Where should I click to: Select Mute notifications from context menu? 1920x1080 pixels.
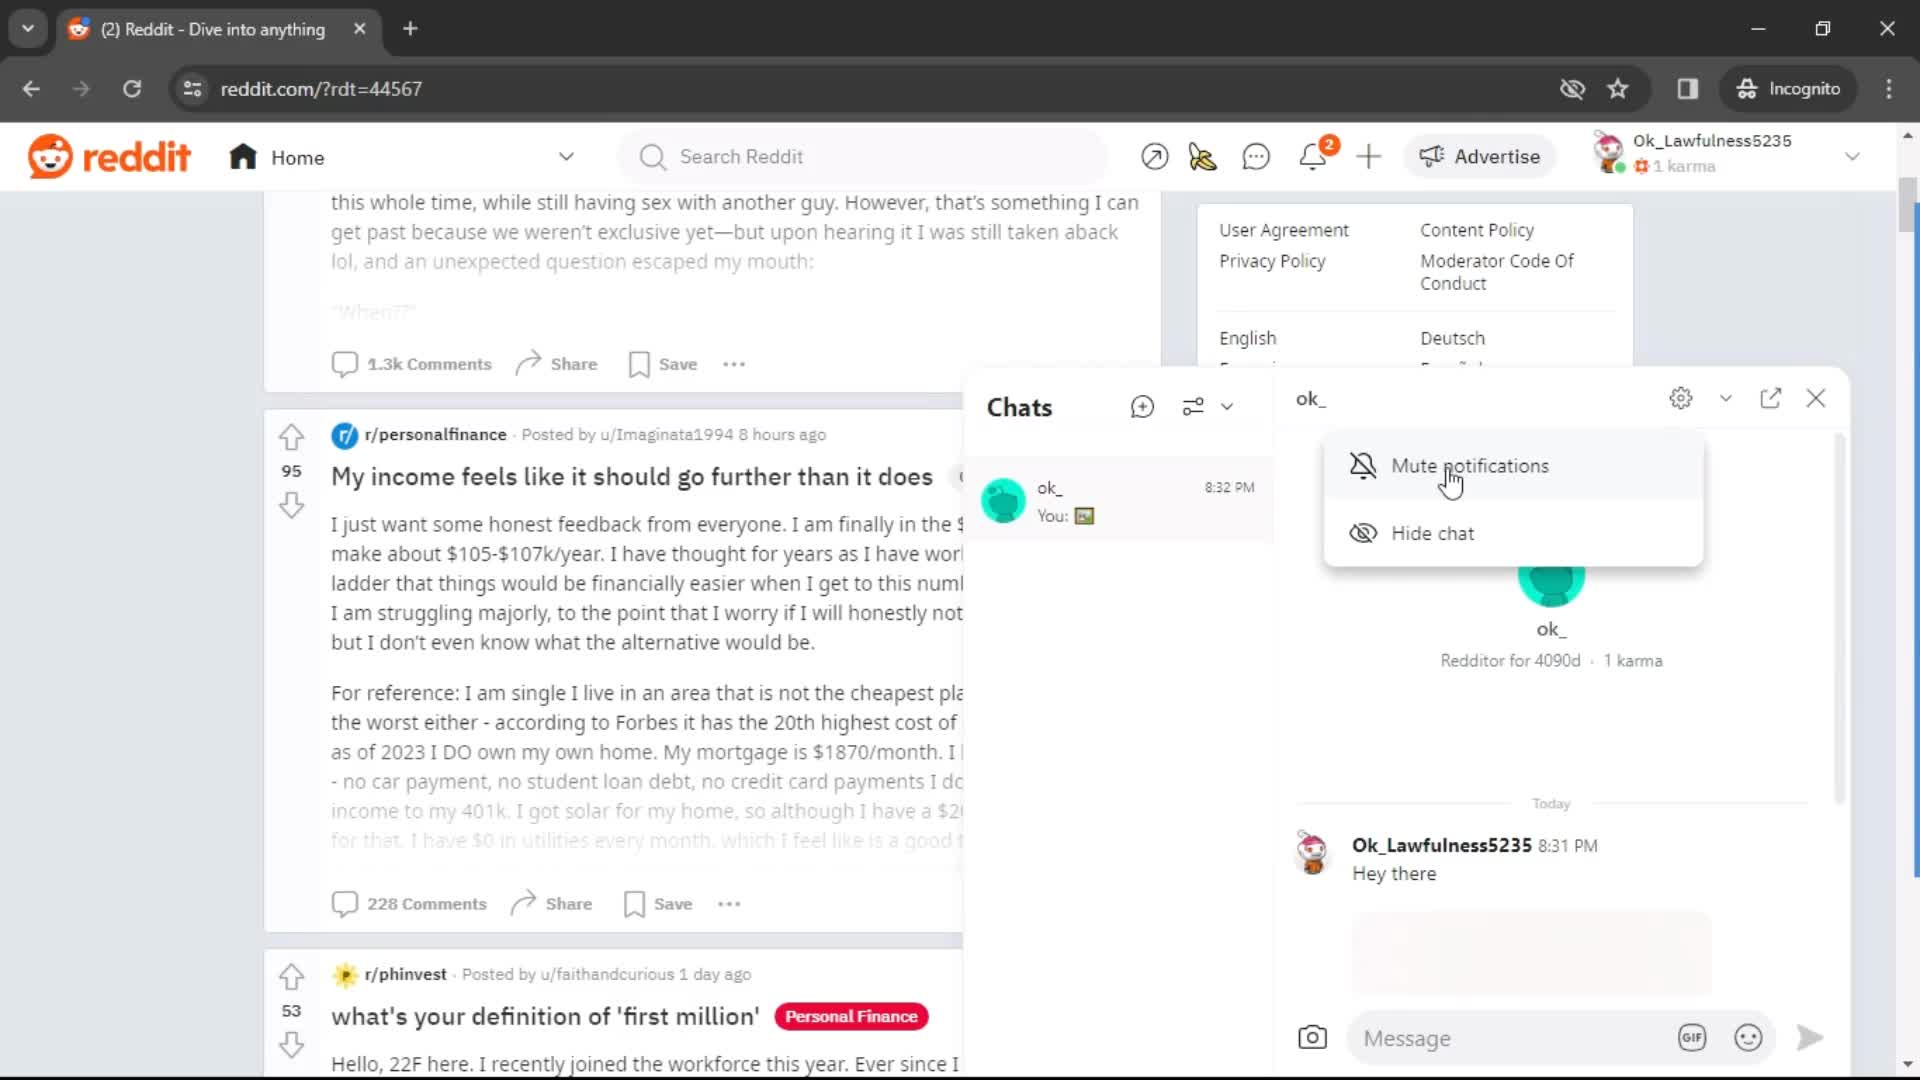pyautogui.click(x=1470, y=465)
